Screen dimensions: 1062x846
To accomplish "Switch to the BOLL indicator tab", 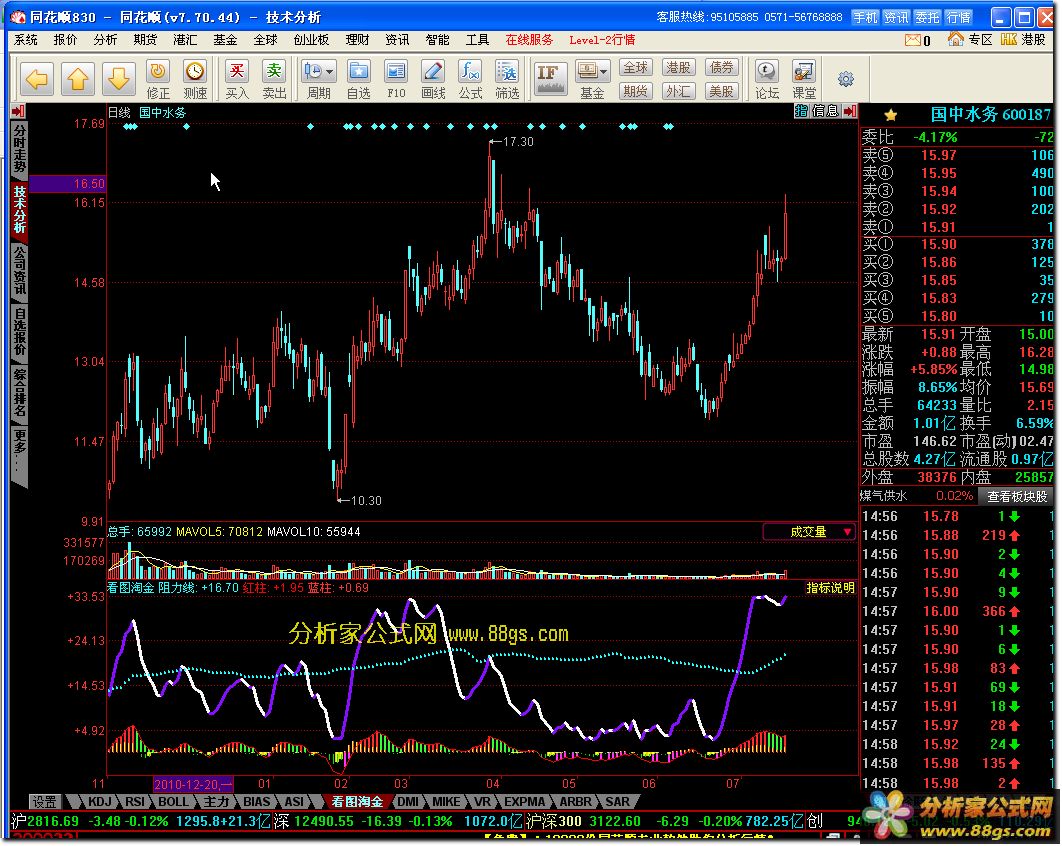I will [173, 801].
